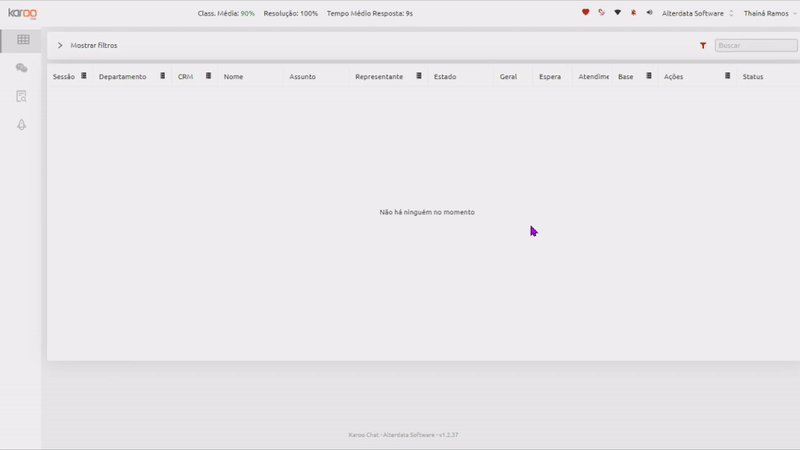Expand the Mostrar filtros chevron
Viewport: 800px width, 450px height.
pyautogui.click(x=60, y=45)
